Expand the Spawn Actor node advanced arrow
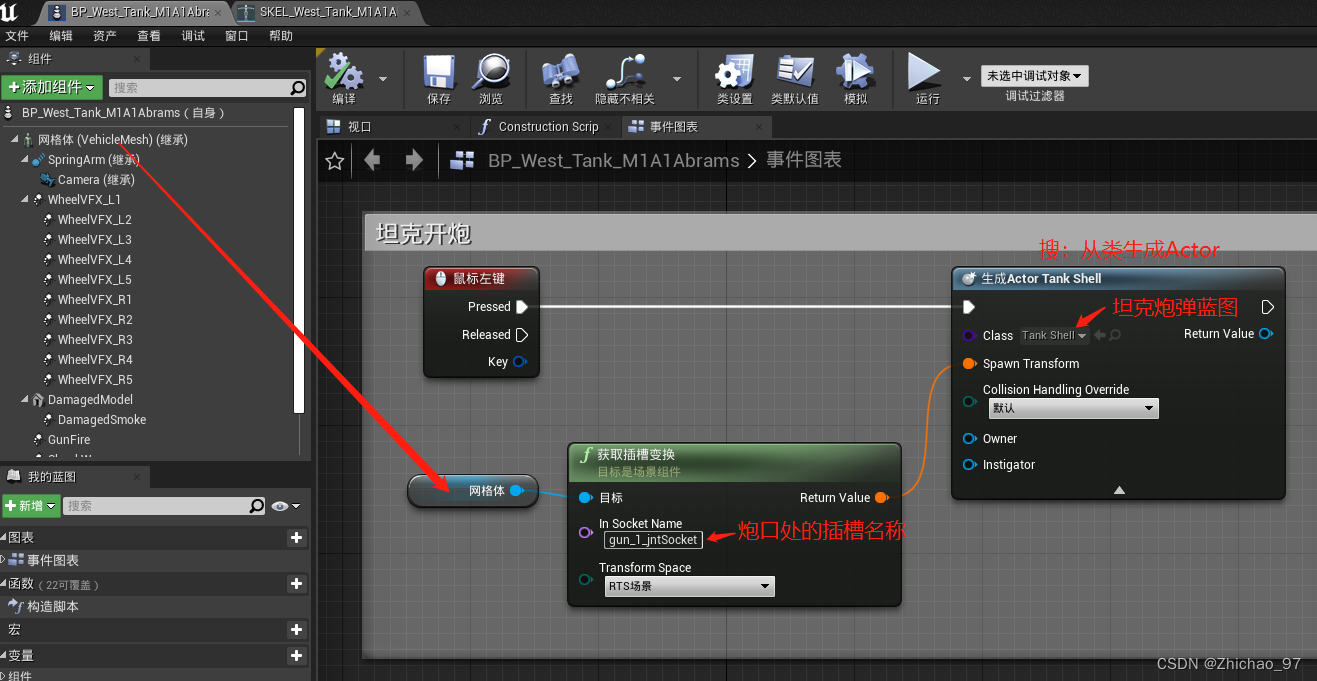Viewport: 1317px width, 681px height. (1119, 490)
